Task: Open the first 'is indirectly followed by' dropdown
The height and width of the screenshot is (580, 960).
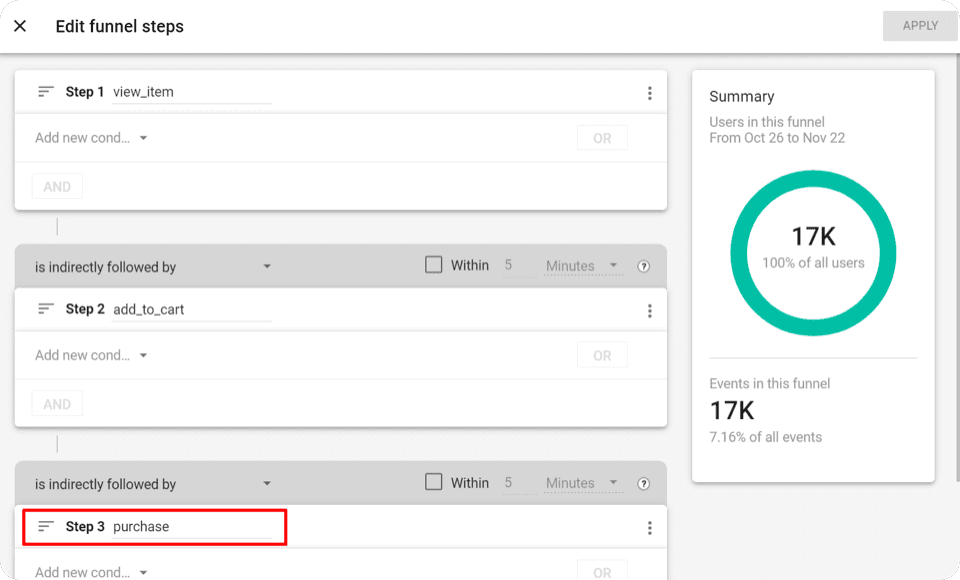Action: (266, 265)
